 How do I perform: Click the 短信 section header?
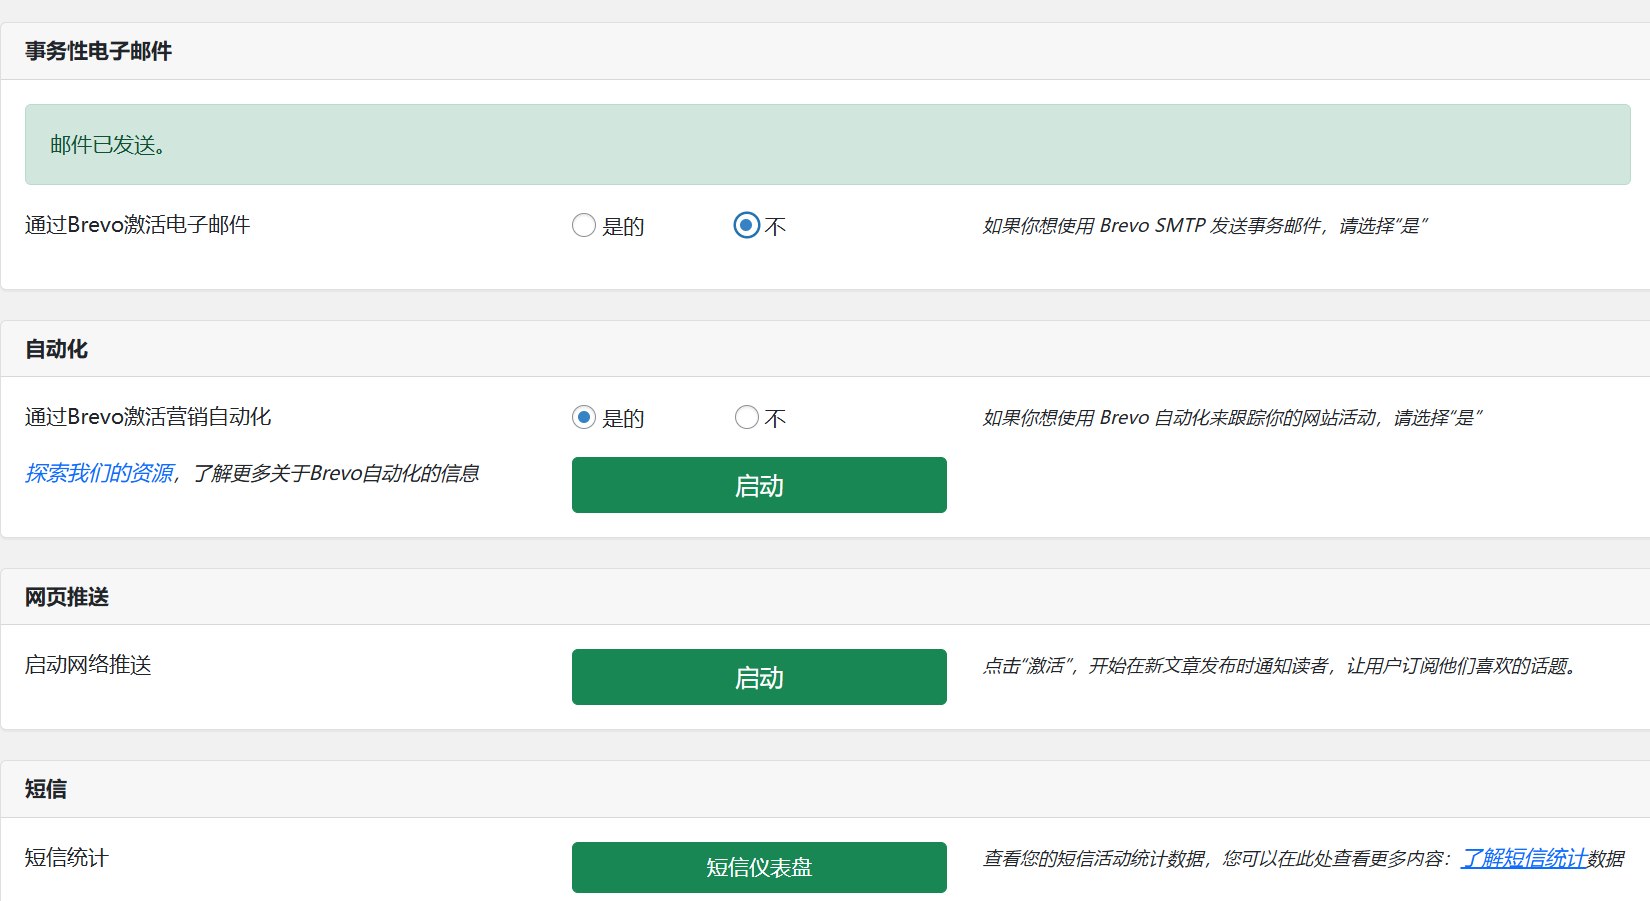coord(46,789)
